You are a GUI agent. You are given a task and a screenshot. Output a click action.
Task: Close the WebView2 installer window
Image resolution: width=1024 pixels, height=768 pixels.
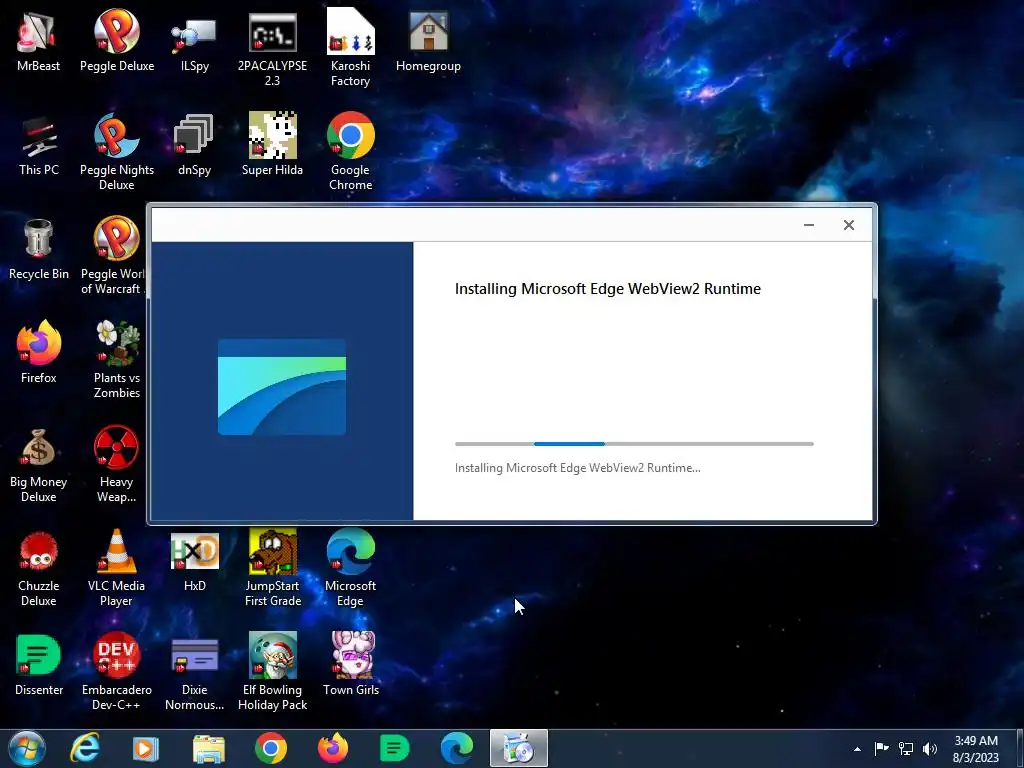[x=848, y=225]
